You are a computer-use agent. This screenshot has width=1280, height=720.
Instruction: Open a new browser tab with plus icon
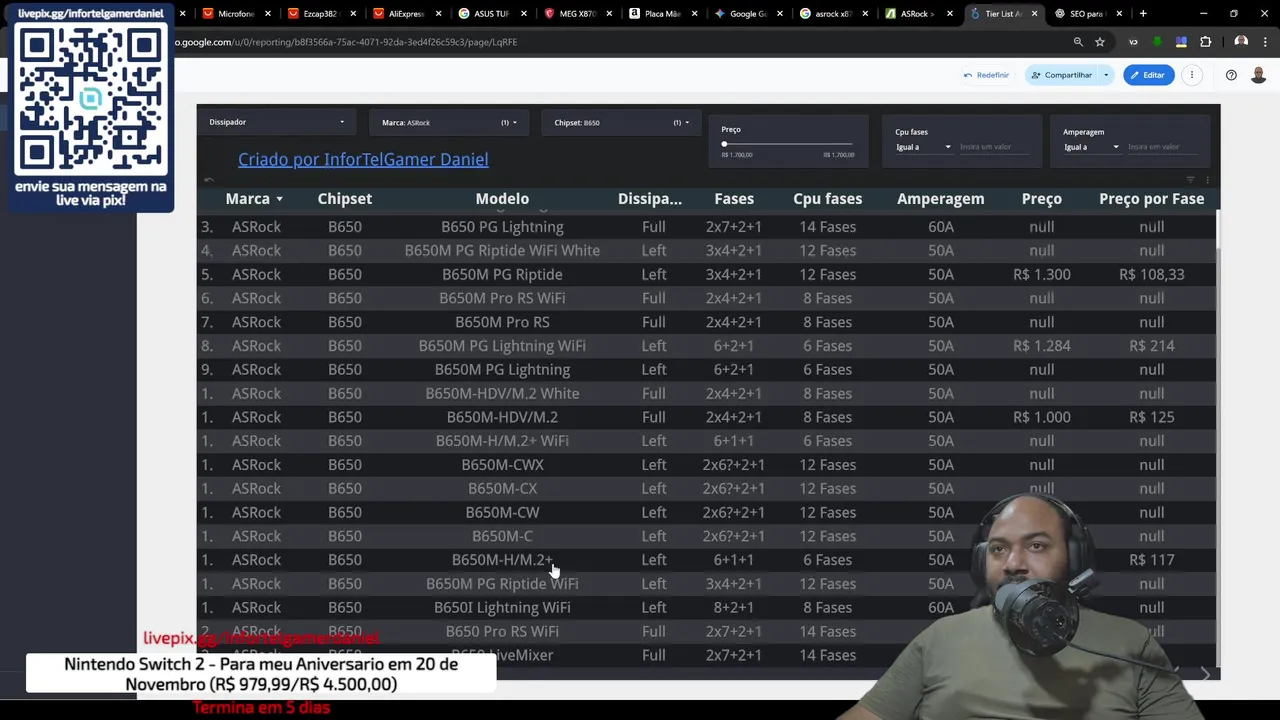[x=1143, y=14]
